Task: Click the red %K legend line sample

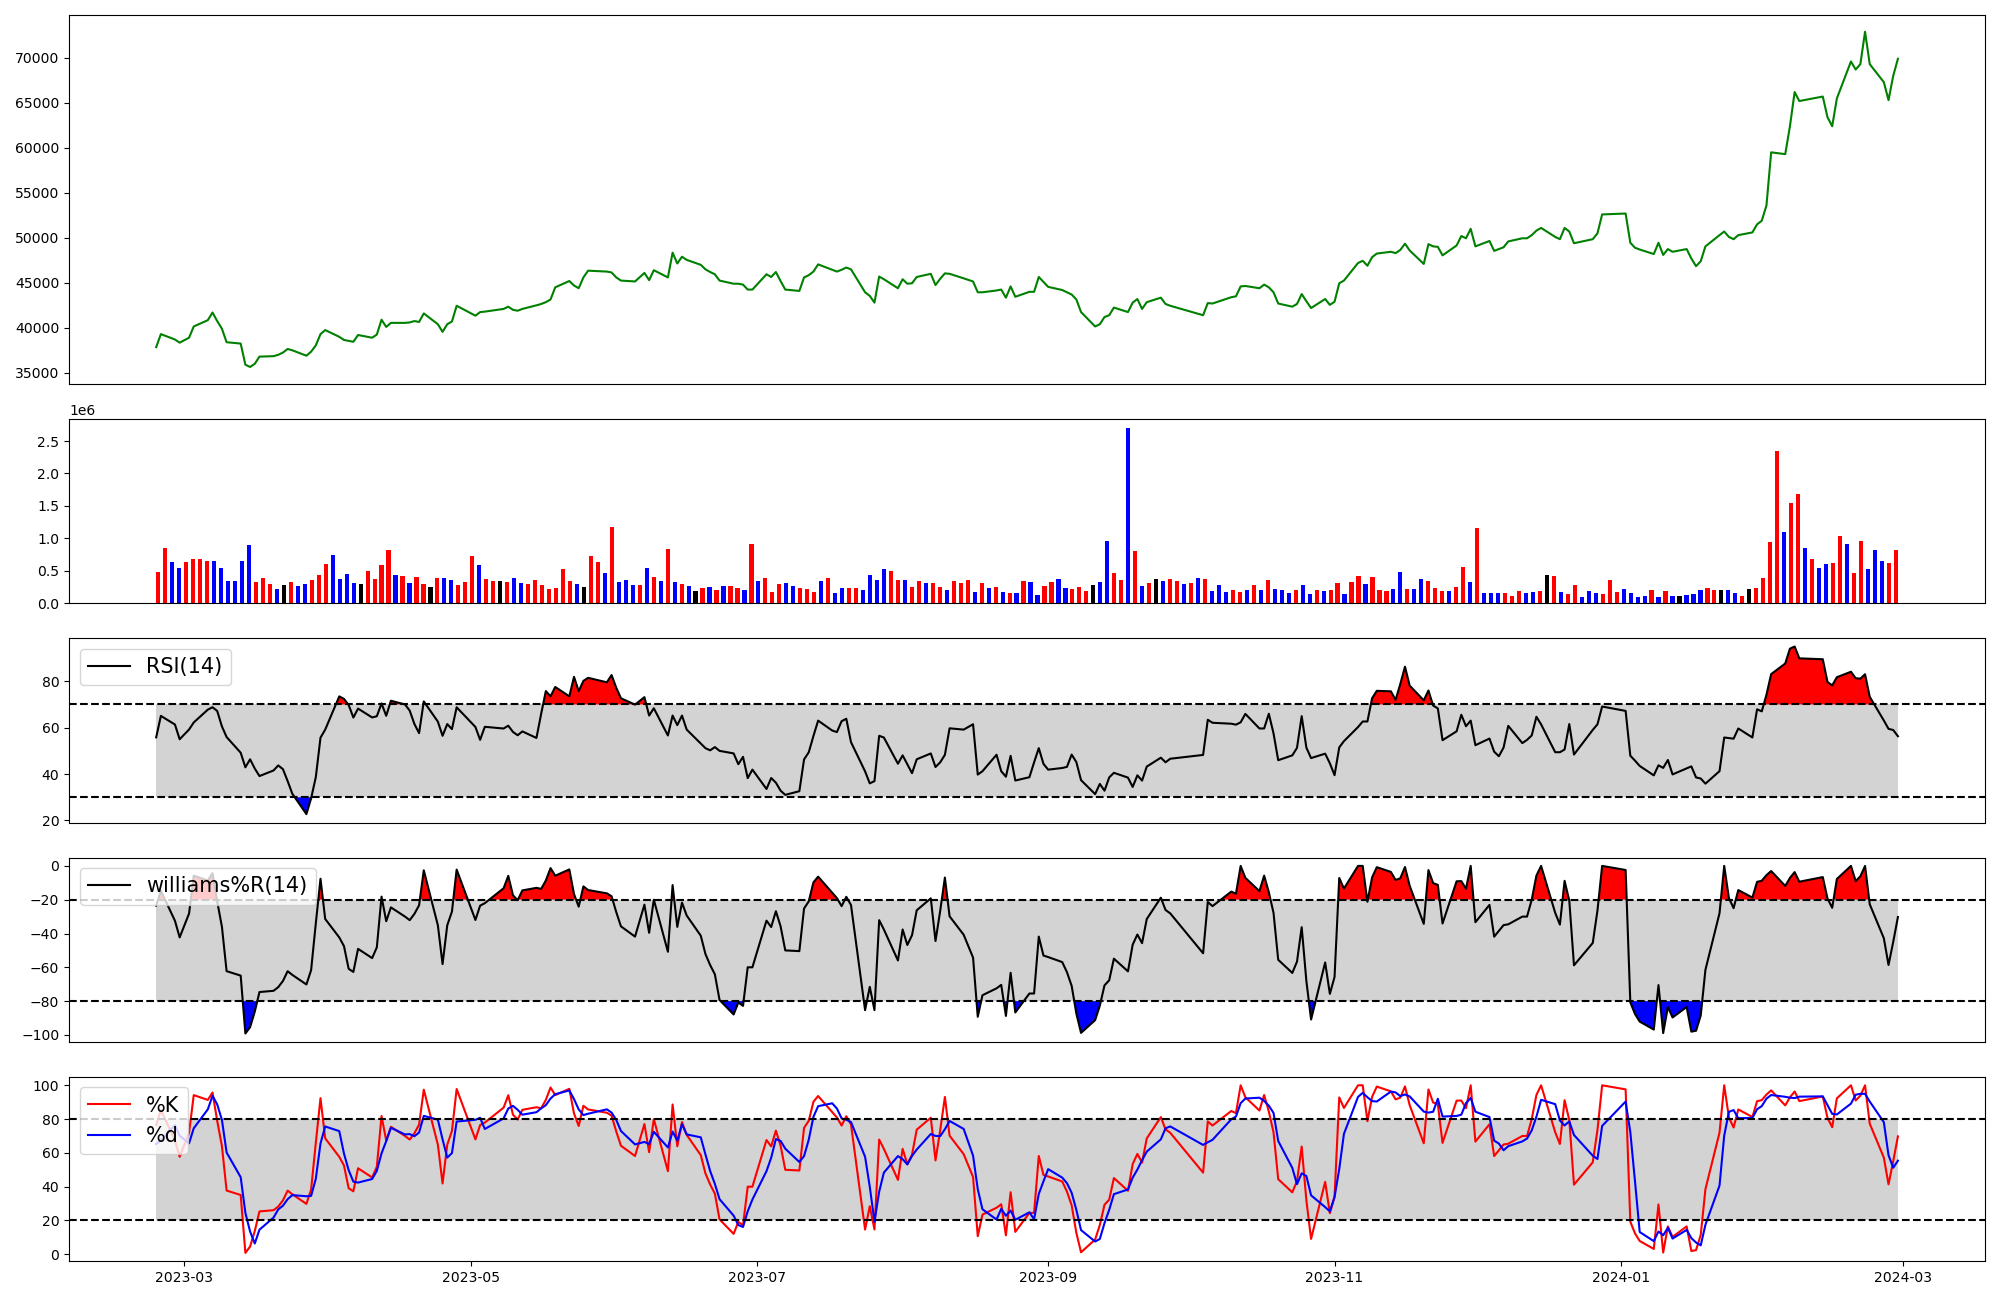Action: click(x=109, y=1105)
